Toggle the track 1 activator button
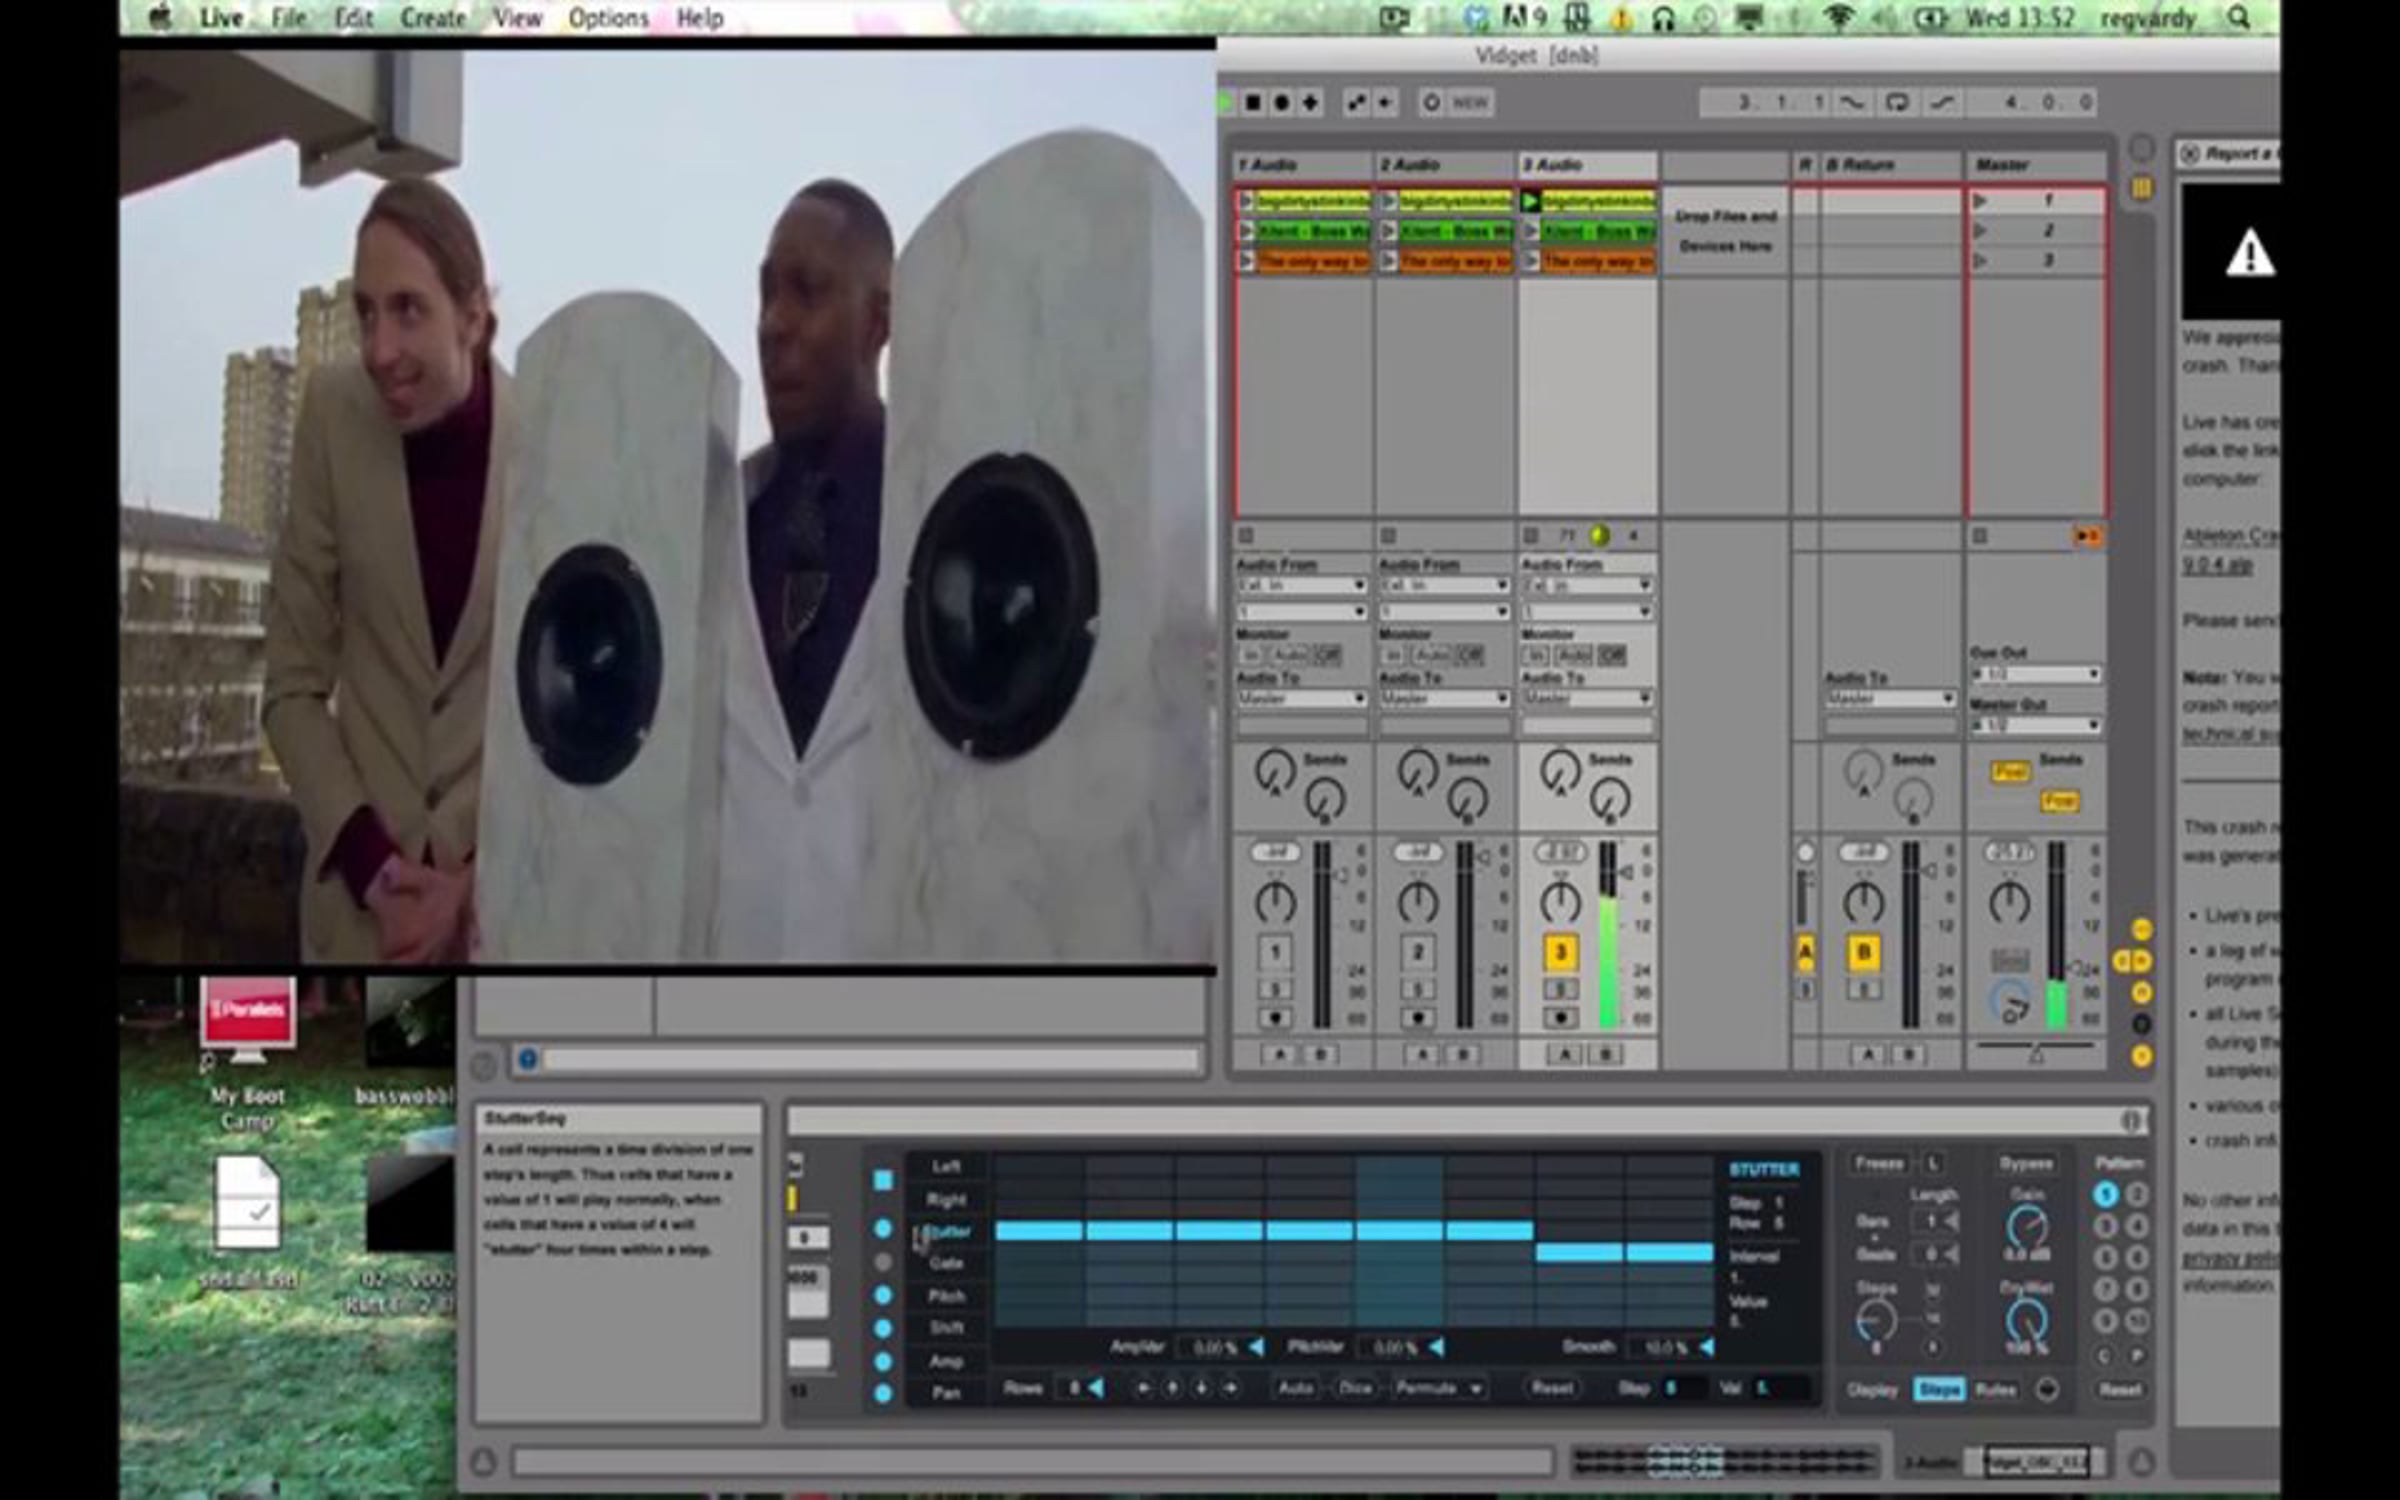 [1275, 953]
